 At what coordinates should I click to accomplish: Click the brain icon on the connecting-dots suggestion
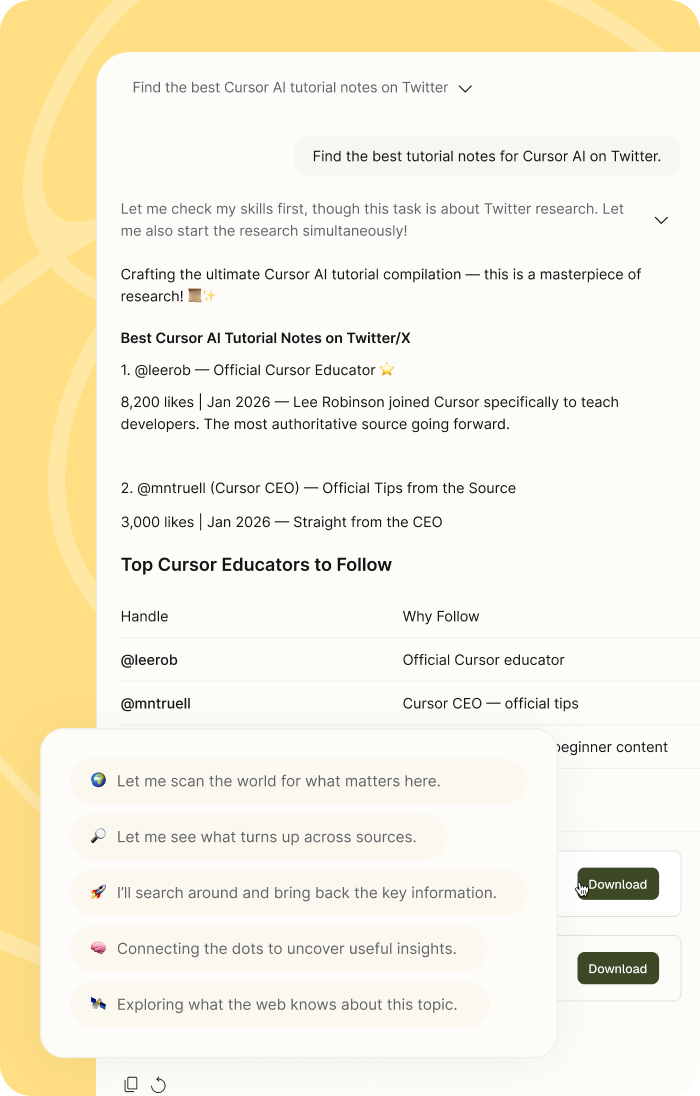(98, 948)
